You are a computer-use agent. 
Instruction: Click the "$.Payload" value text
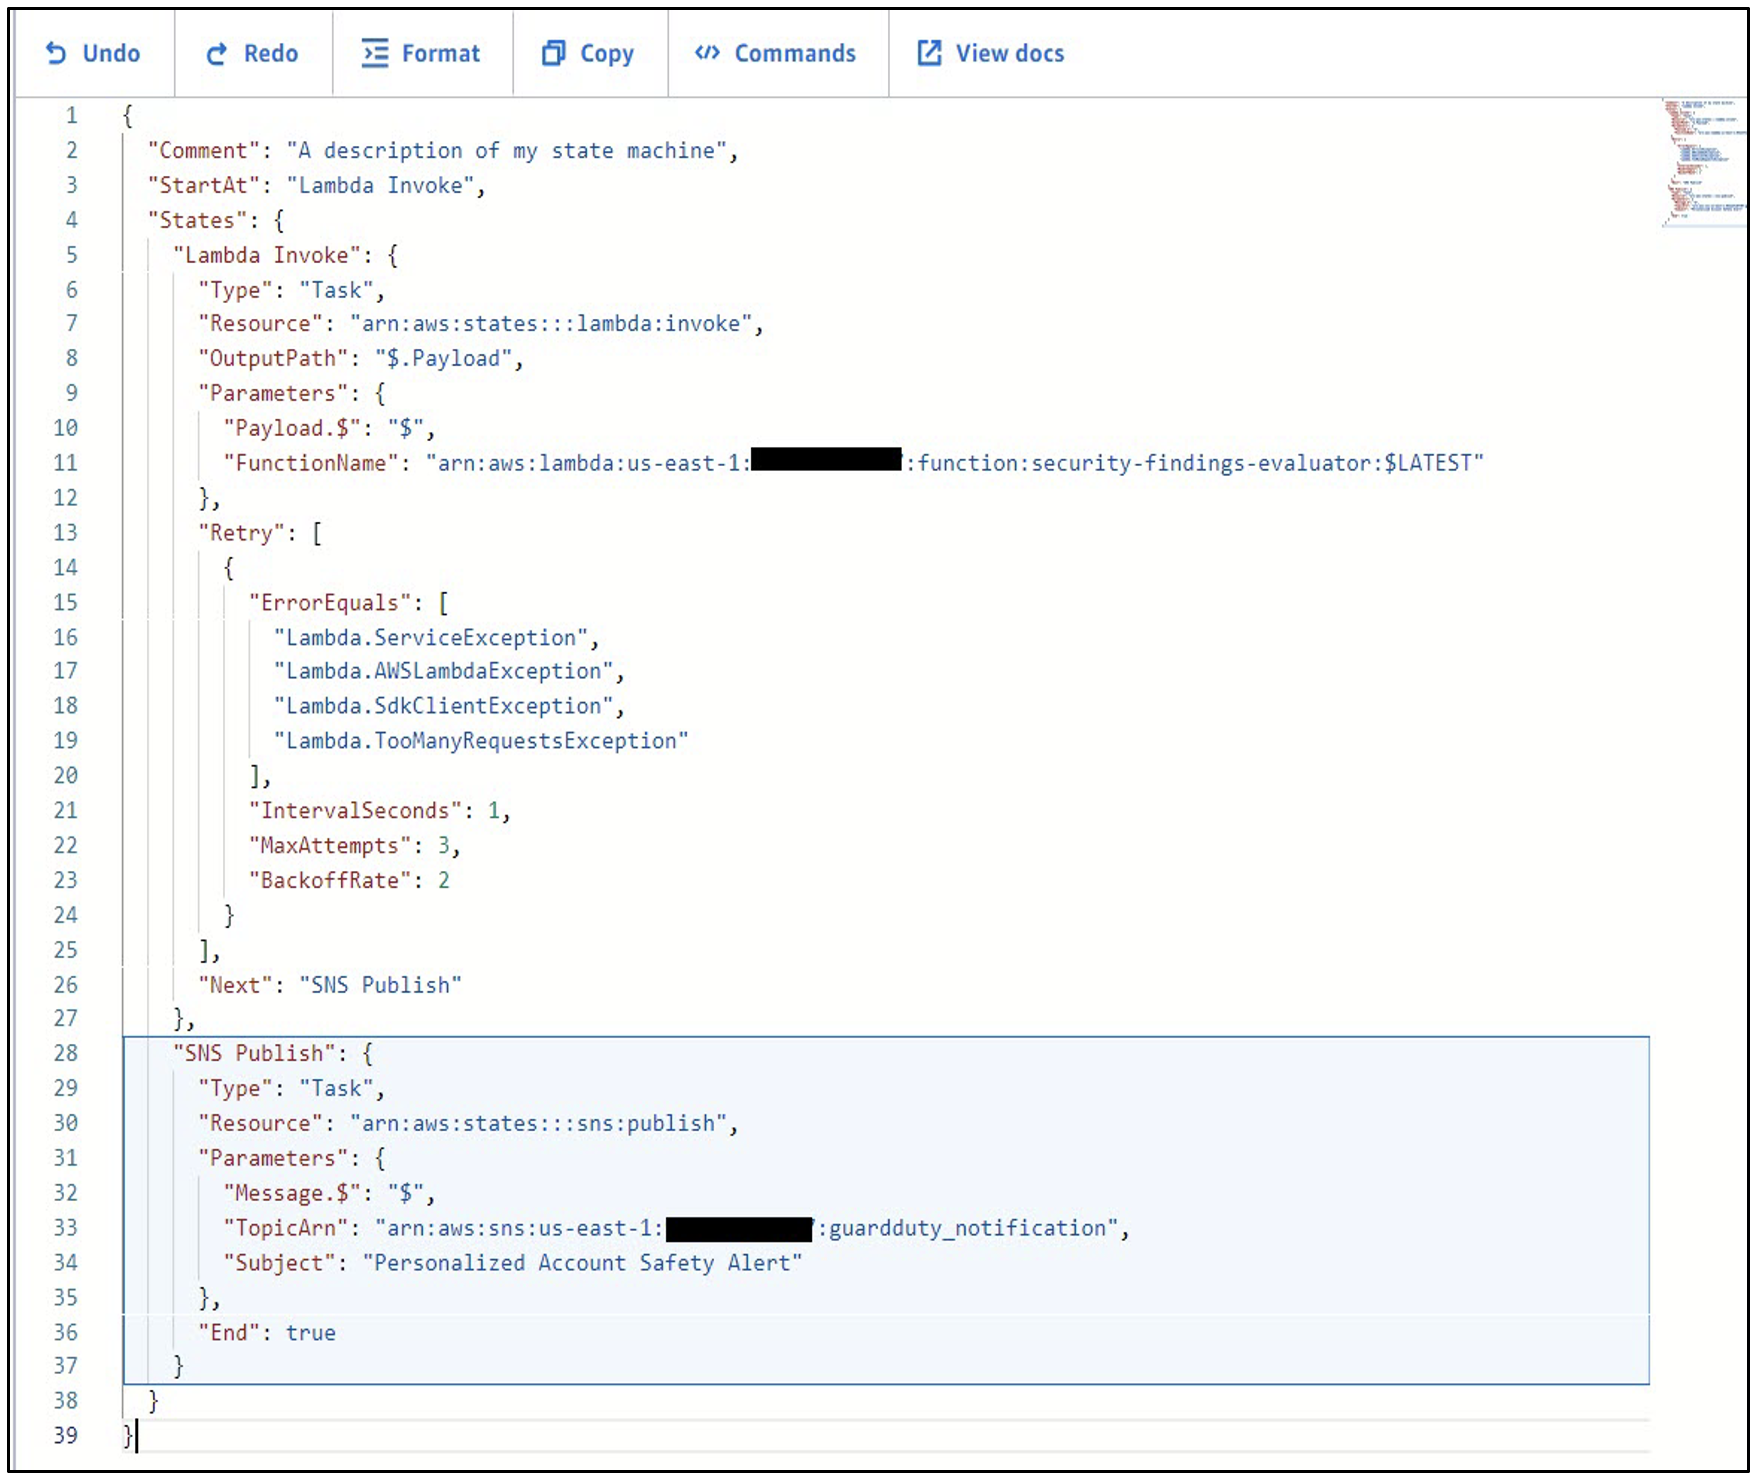click(444, 359)
